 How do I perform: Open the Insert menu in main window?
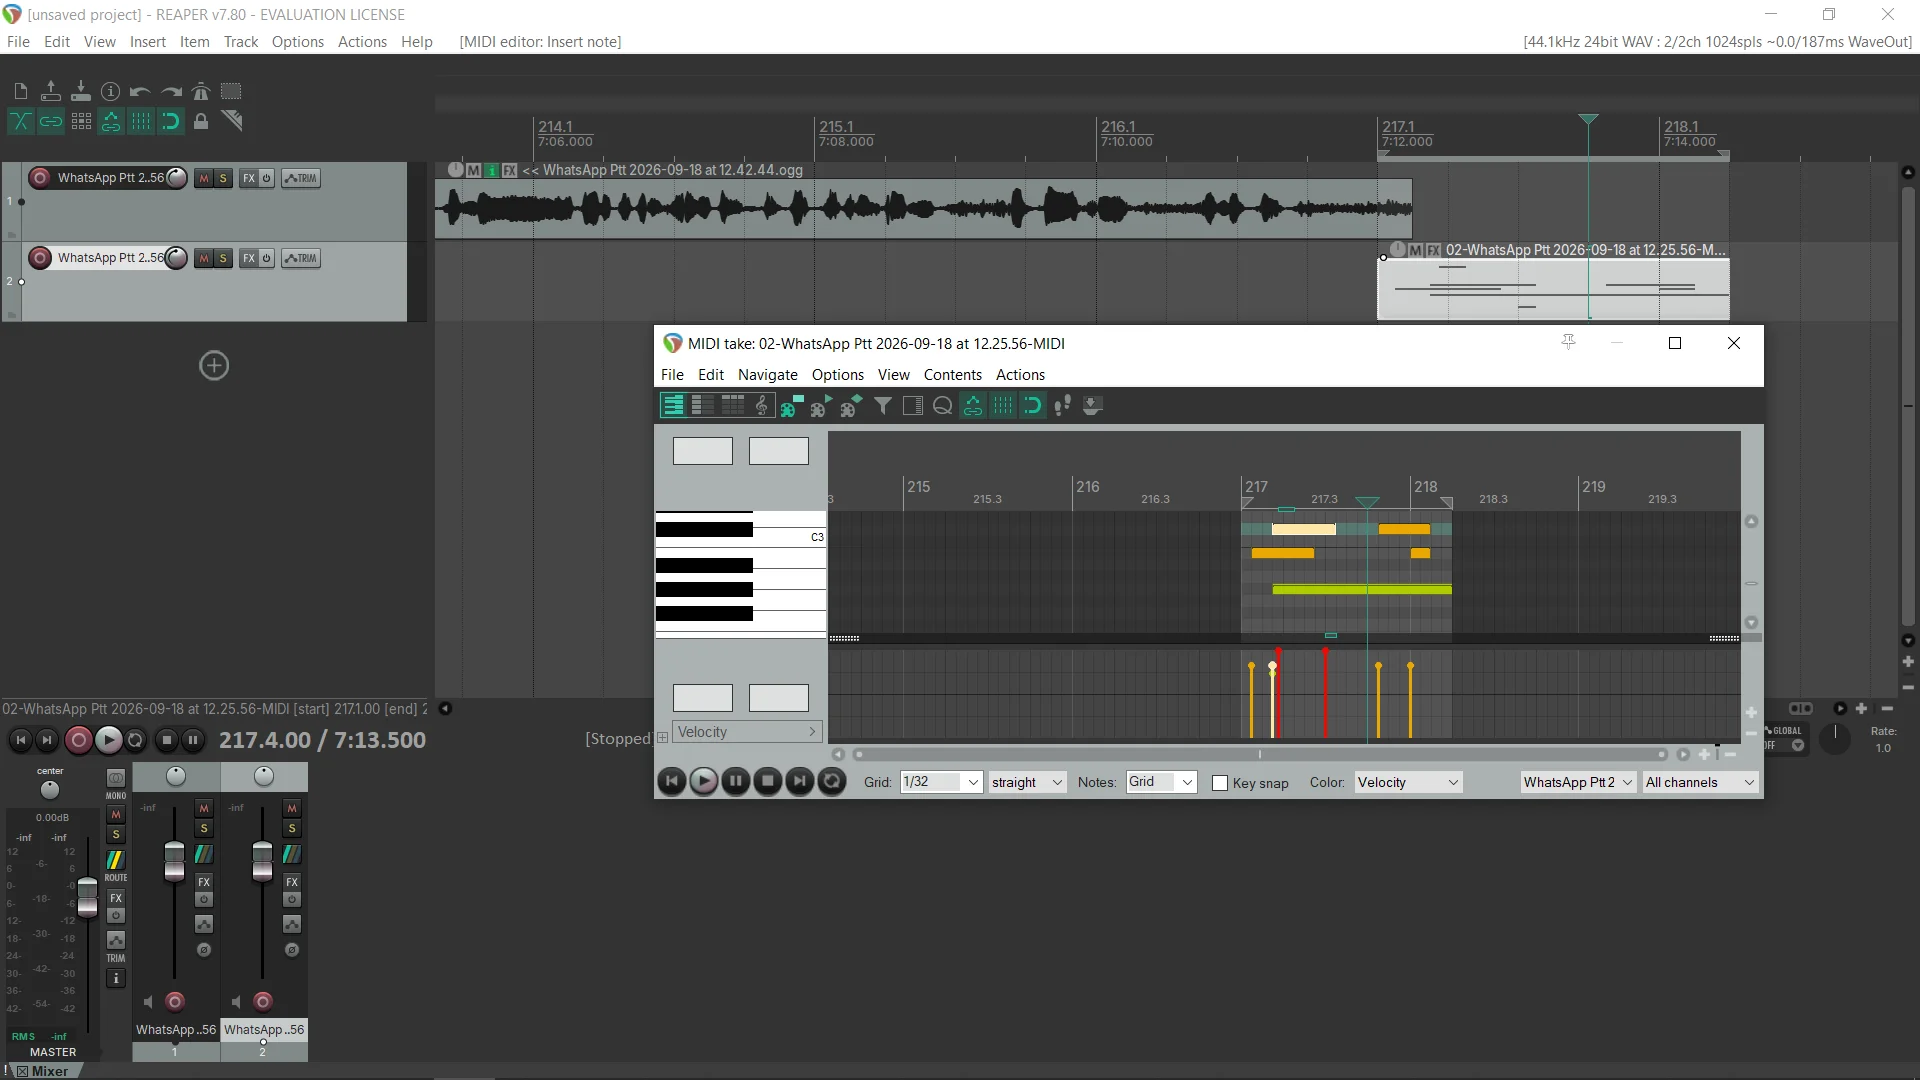click(x=147, y=42)
